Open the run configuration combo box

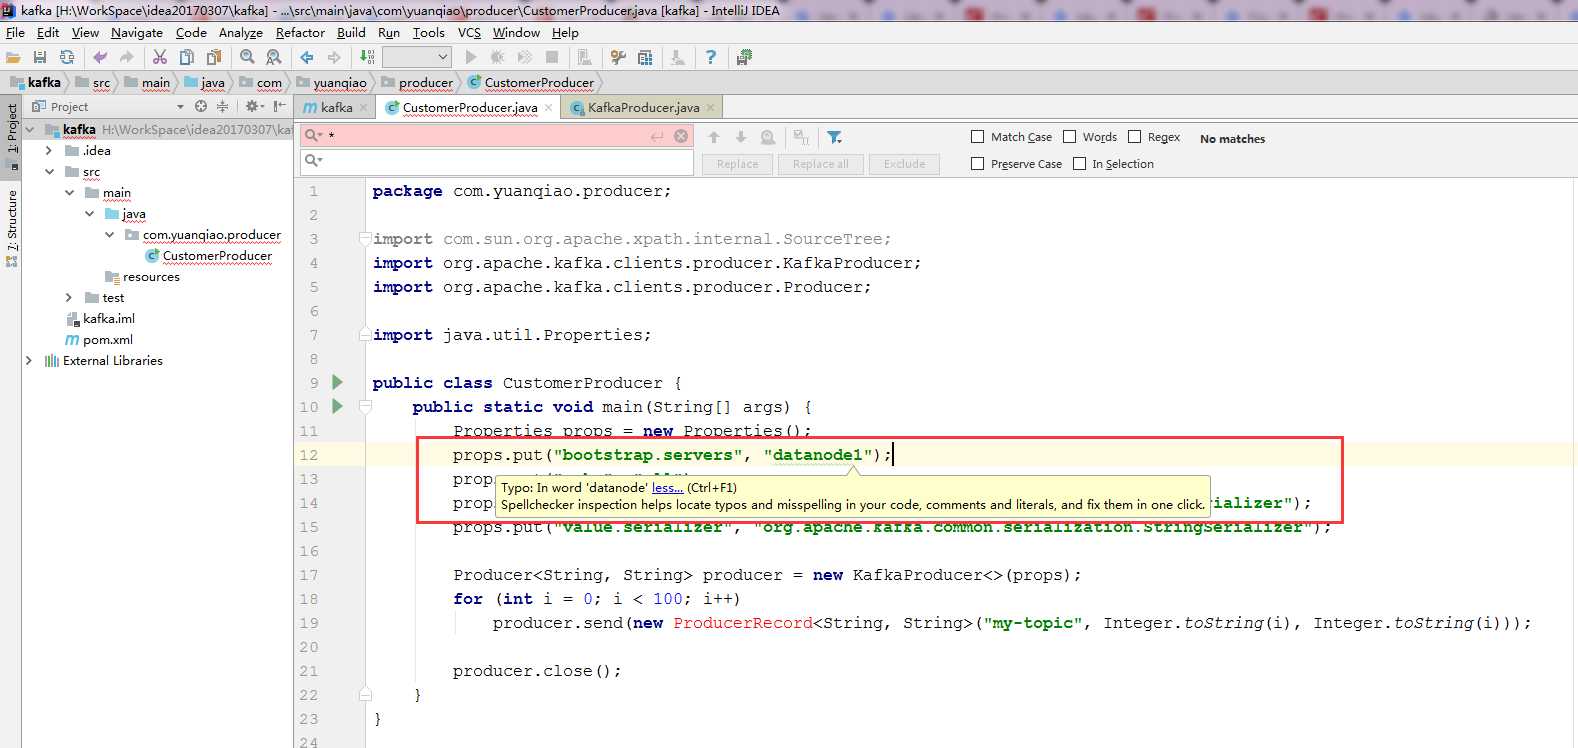tap(417, 58)
